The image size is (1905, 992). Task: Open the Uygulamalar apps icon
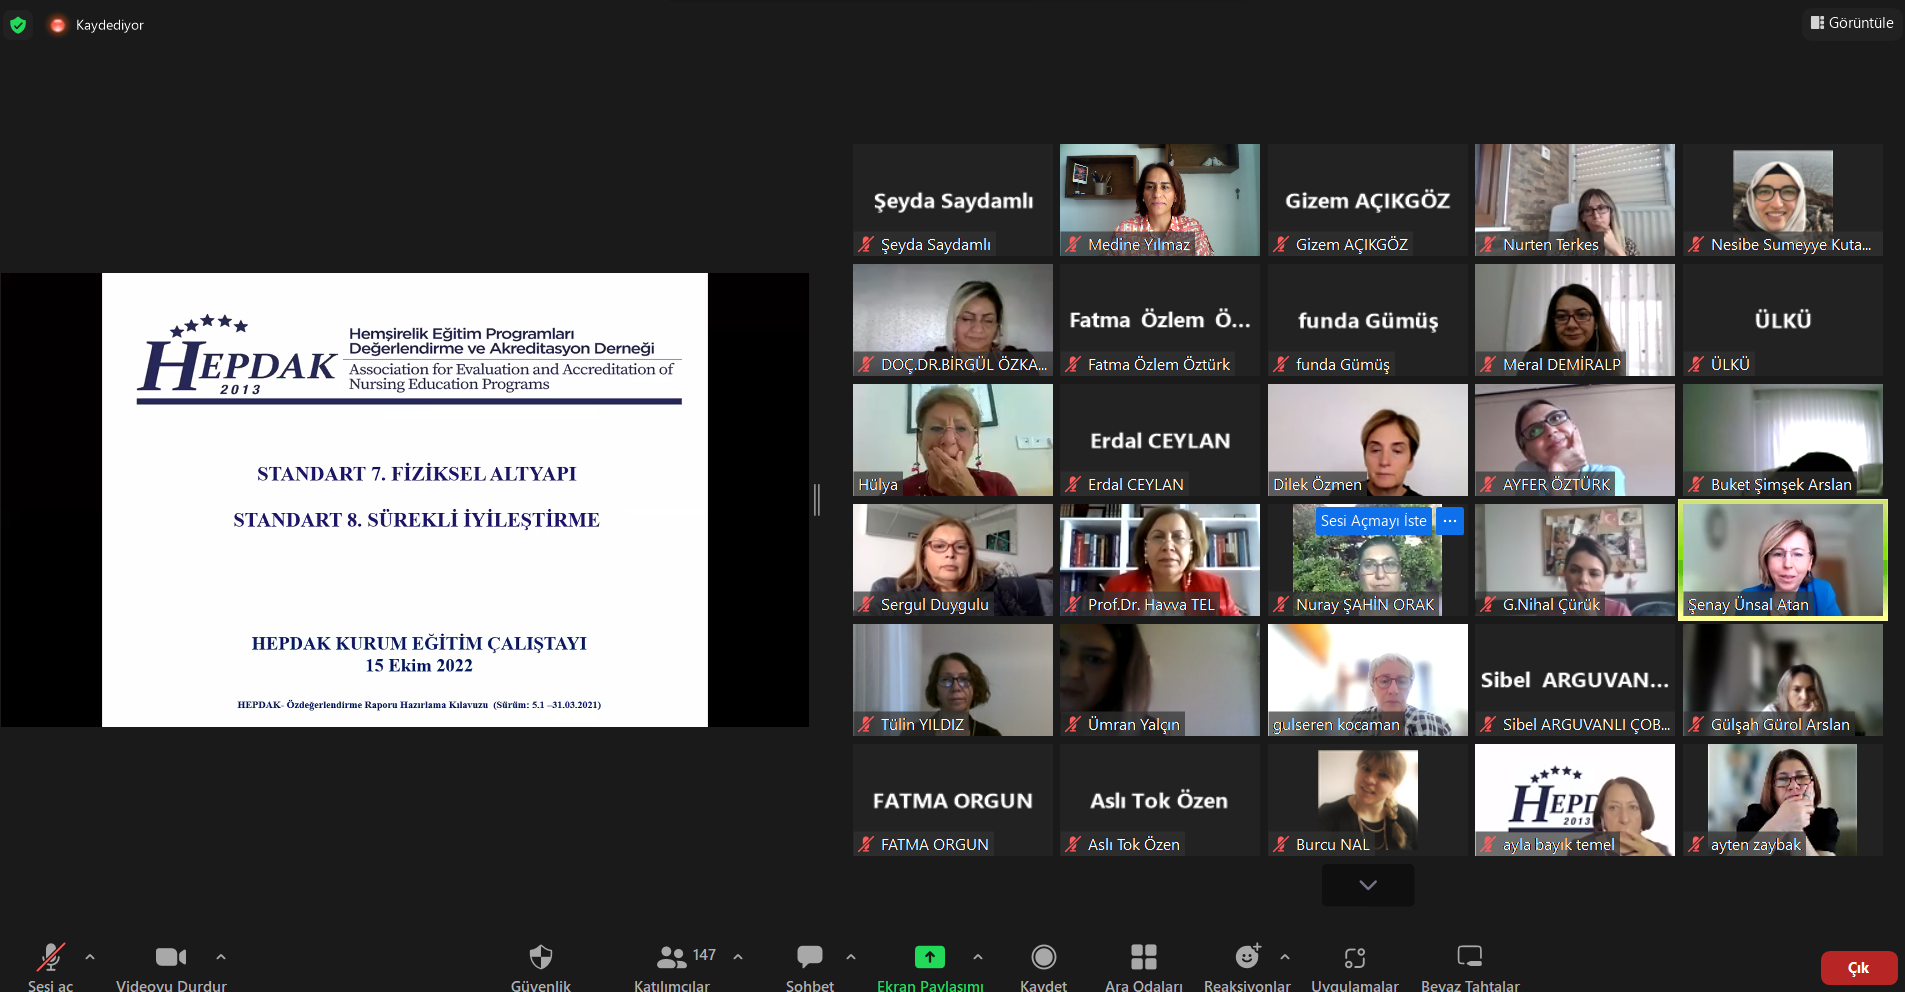click(x=1355, y=957)
